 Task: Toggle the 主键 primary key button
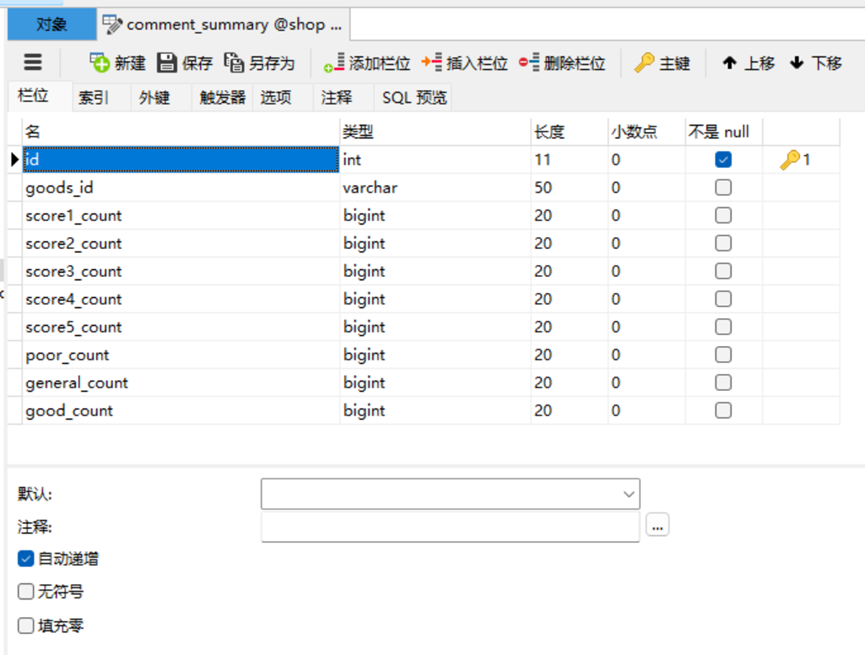(x=662, y=63)
